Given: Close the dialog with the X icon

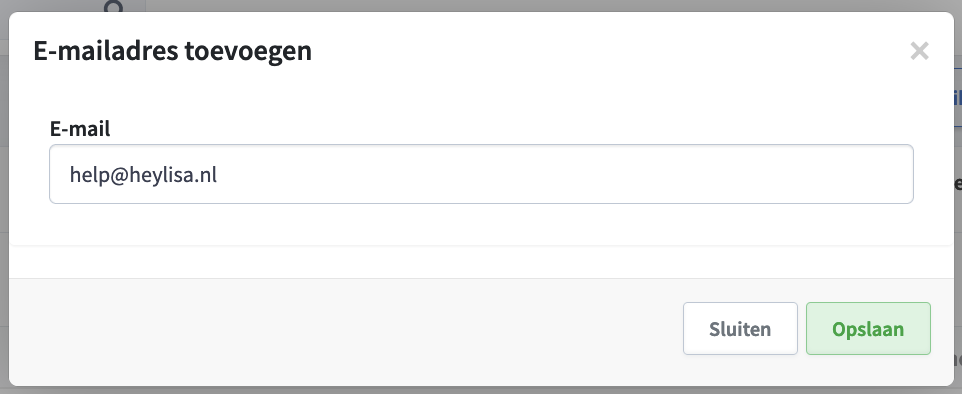Looking at the screenshot, I should point(919,51).
